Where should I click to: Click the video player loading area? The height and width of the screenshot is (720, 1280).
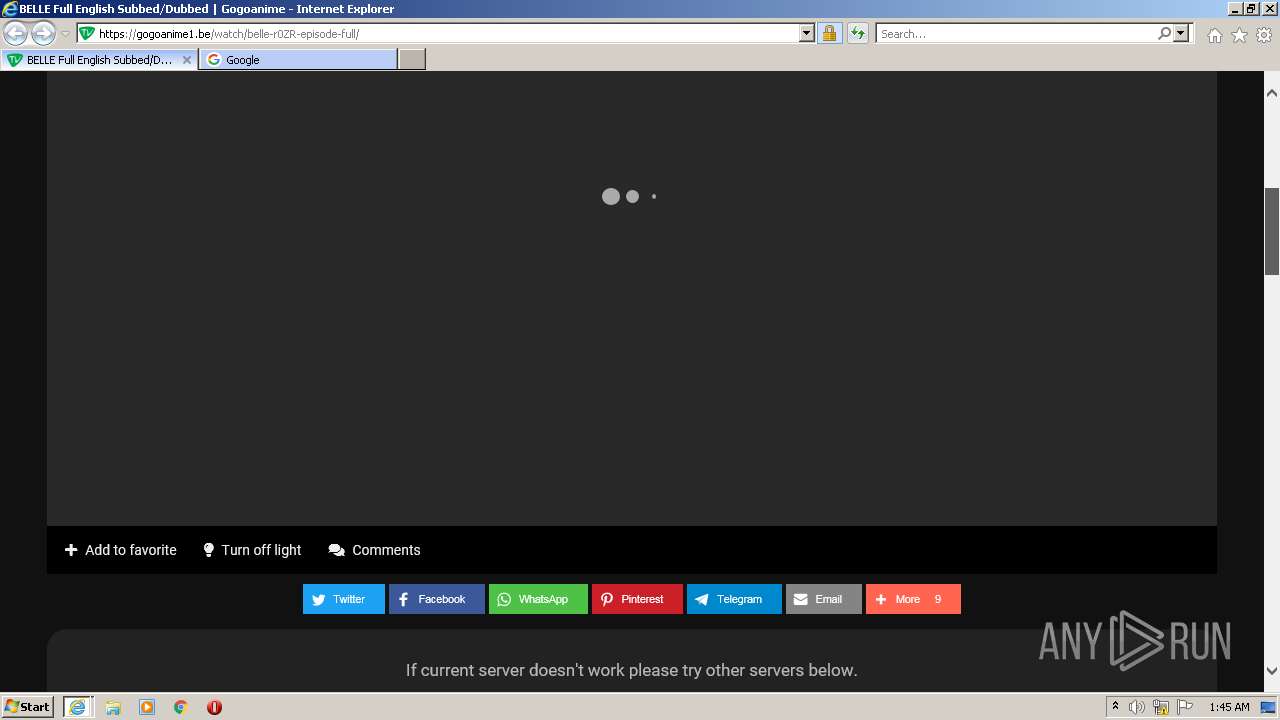pos(632,298)
